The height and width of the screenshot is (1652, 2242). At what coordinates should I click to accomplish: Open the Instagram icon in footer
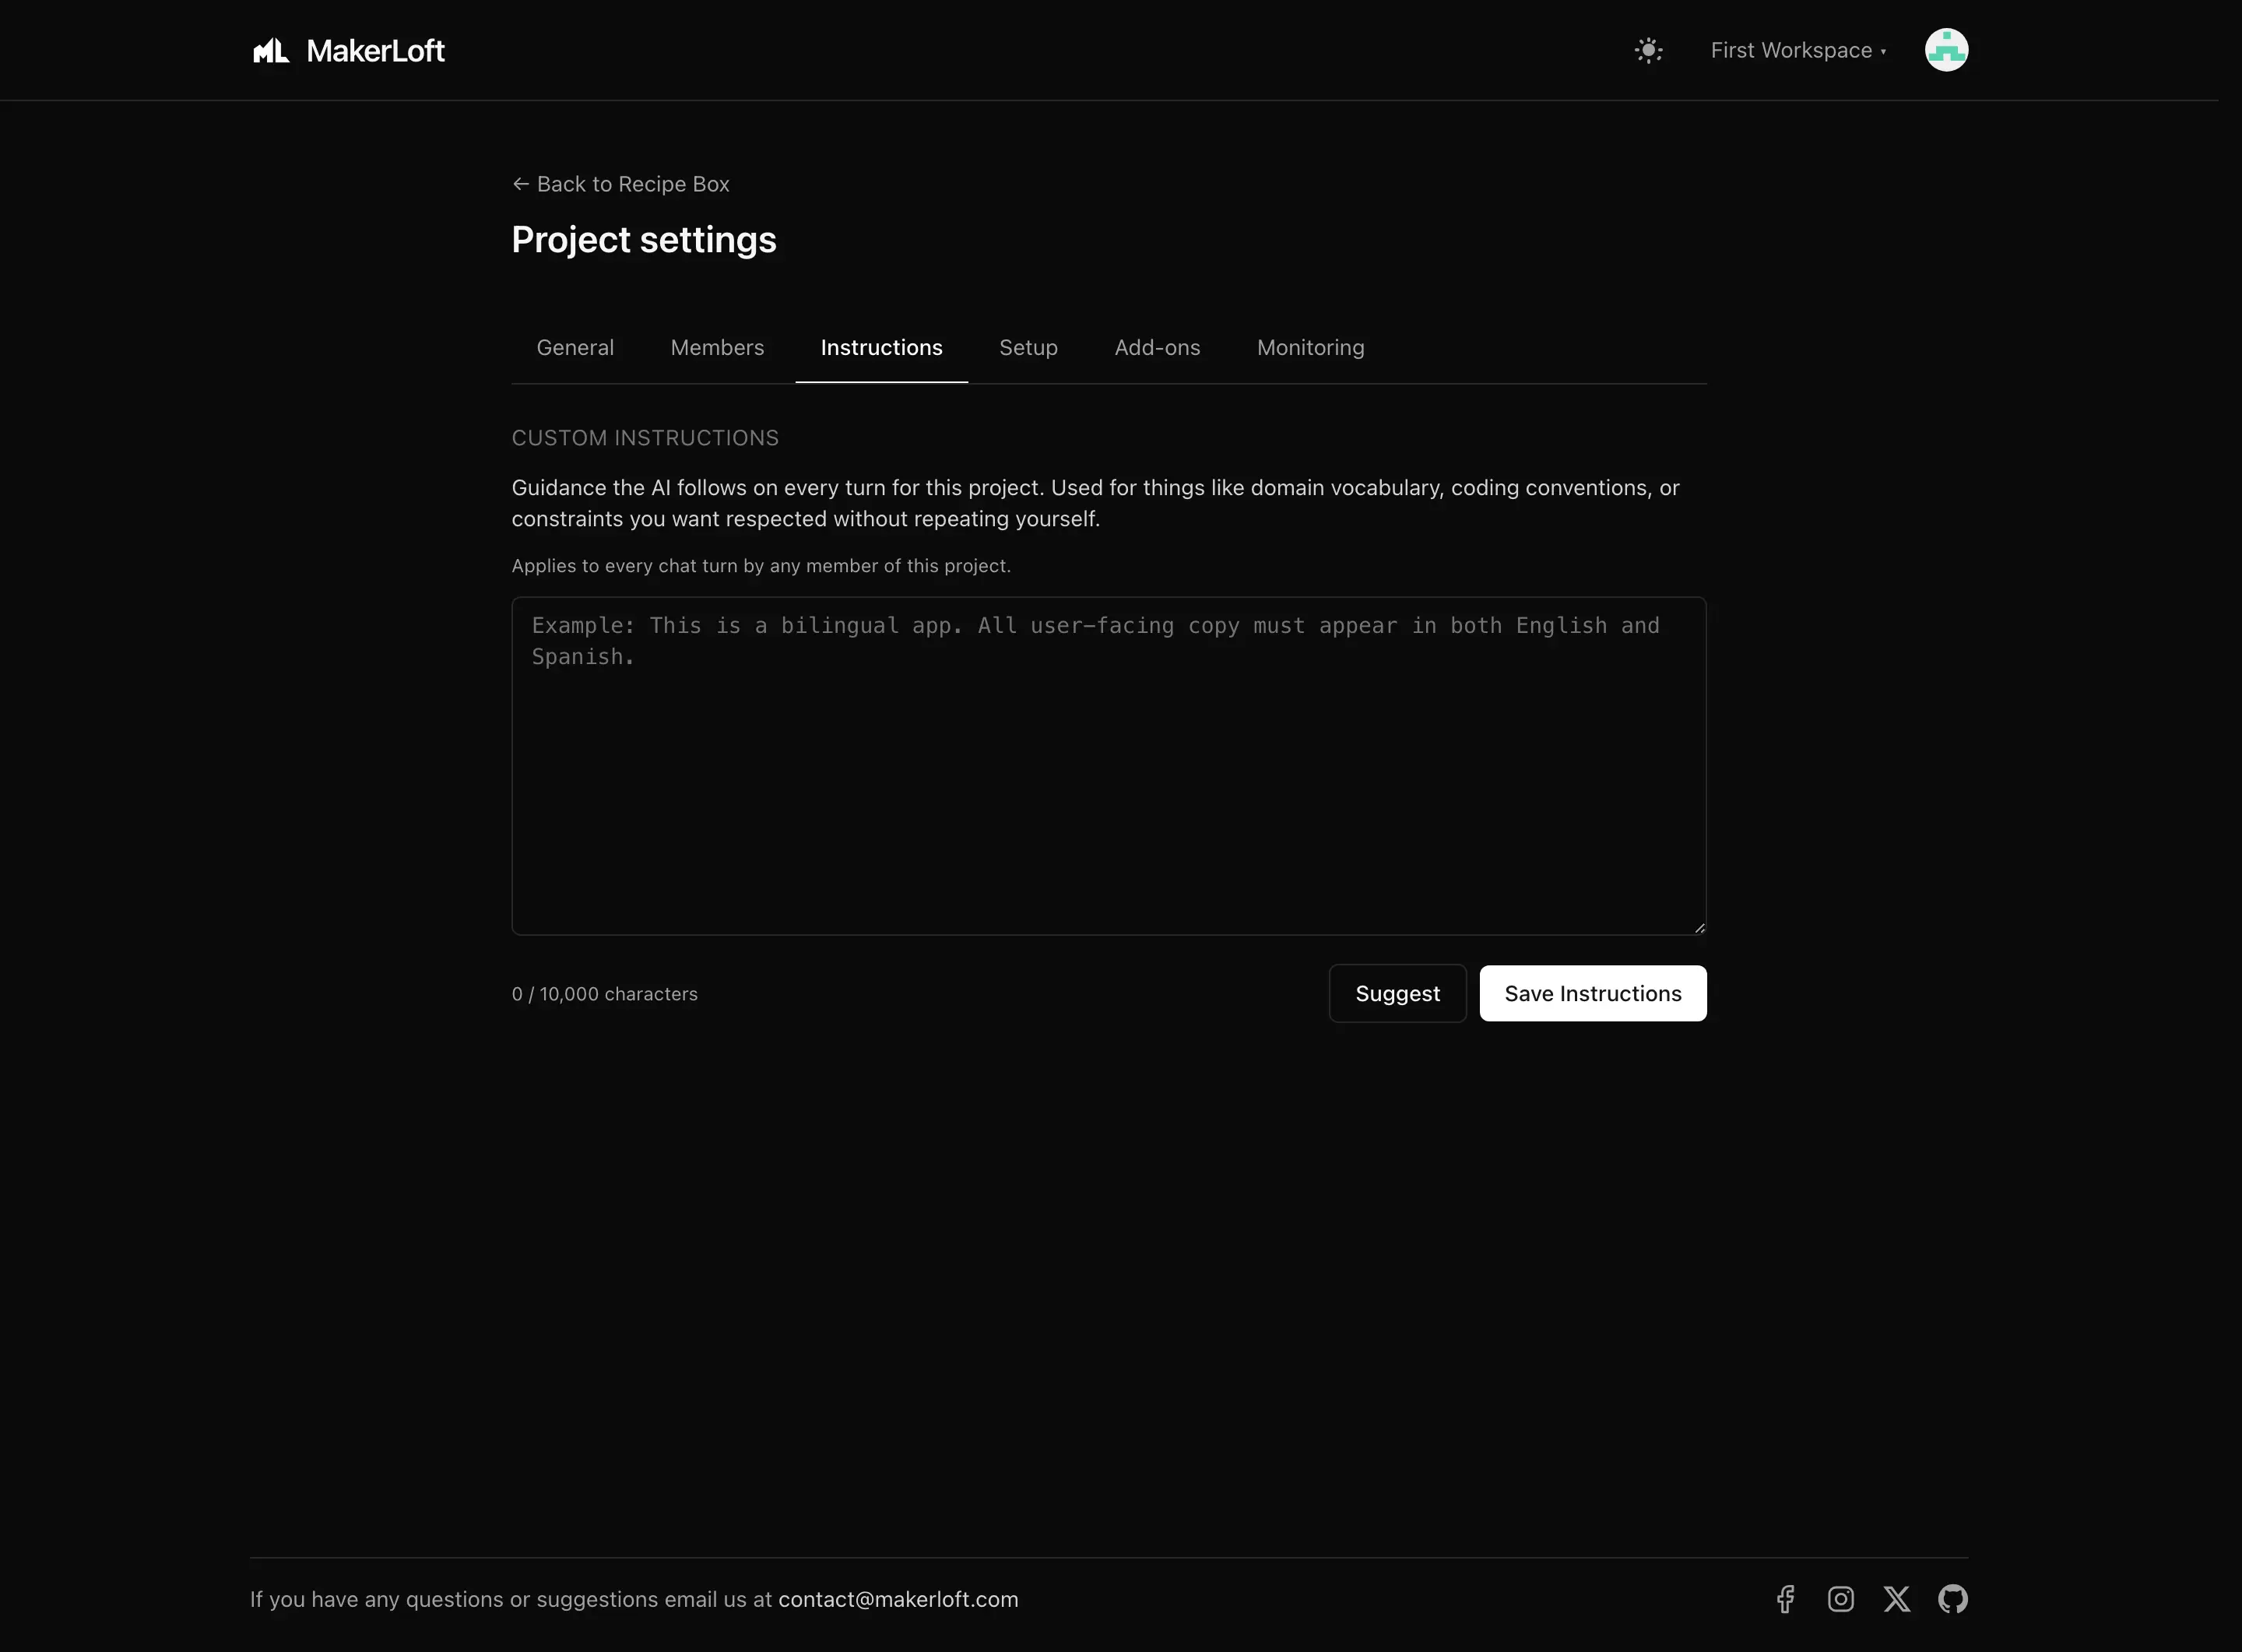click(1840, 1599)
